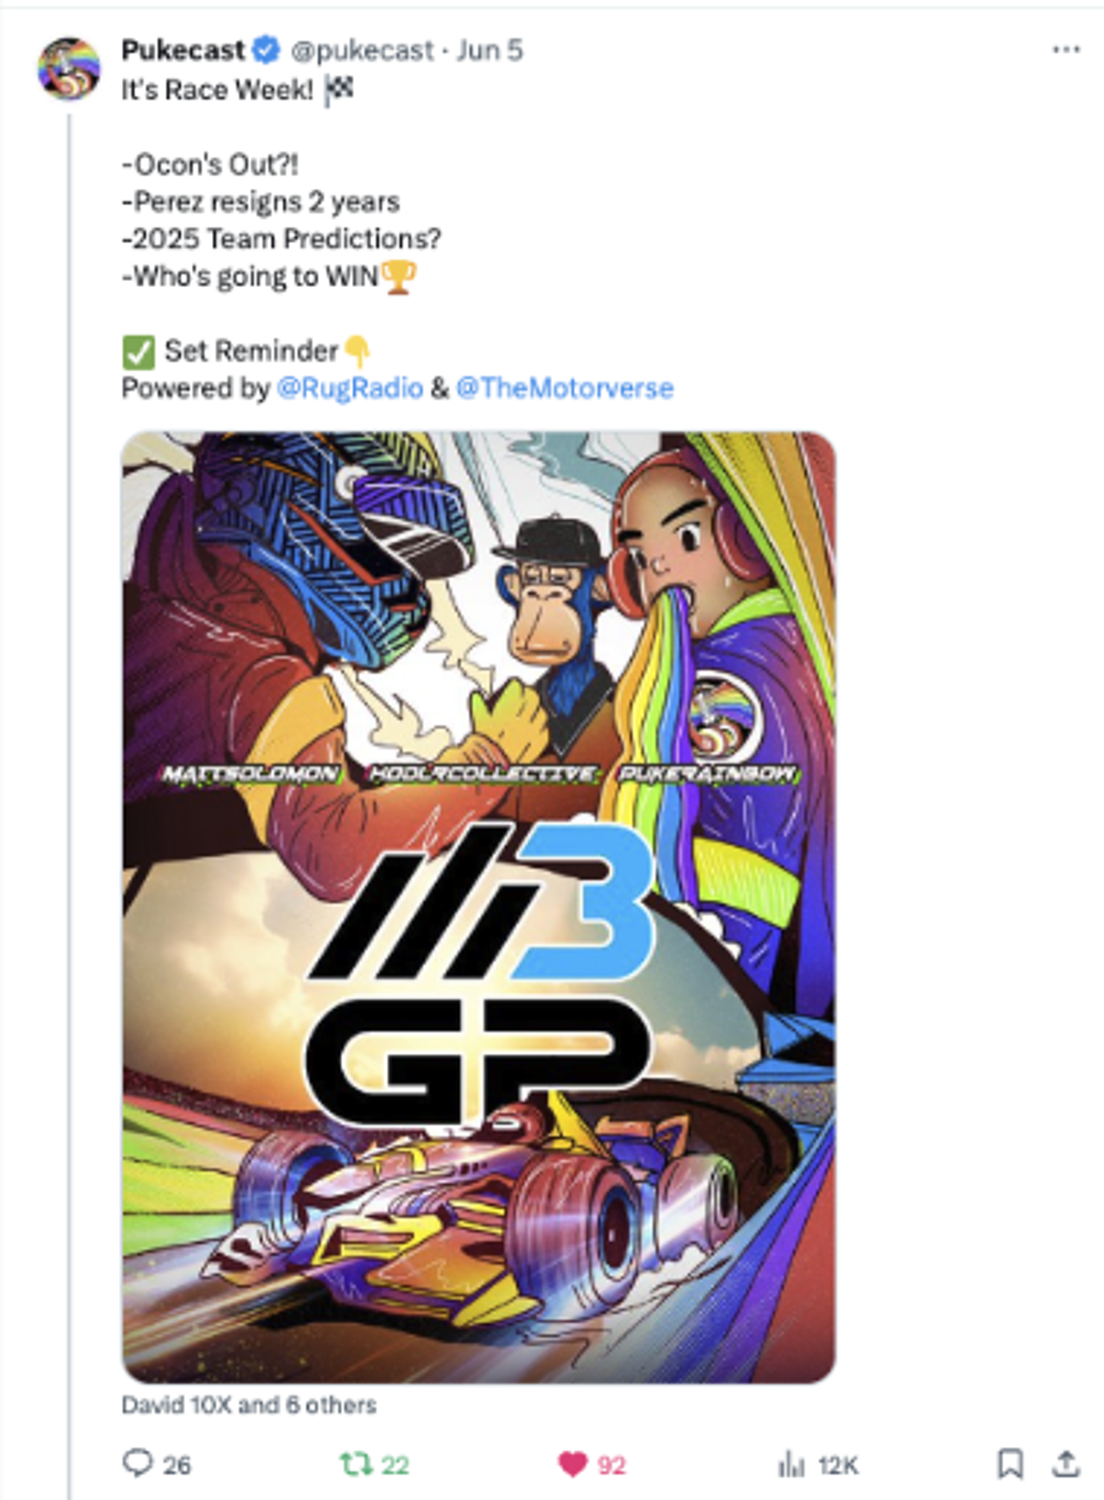Click the @pukecast handle
This screenshot has width=1104, height=1500.
[362, 50]
